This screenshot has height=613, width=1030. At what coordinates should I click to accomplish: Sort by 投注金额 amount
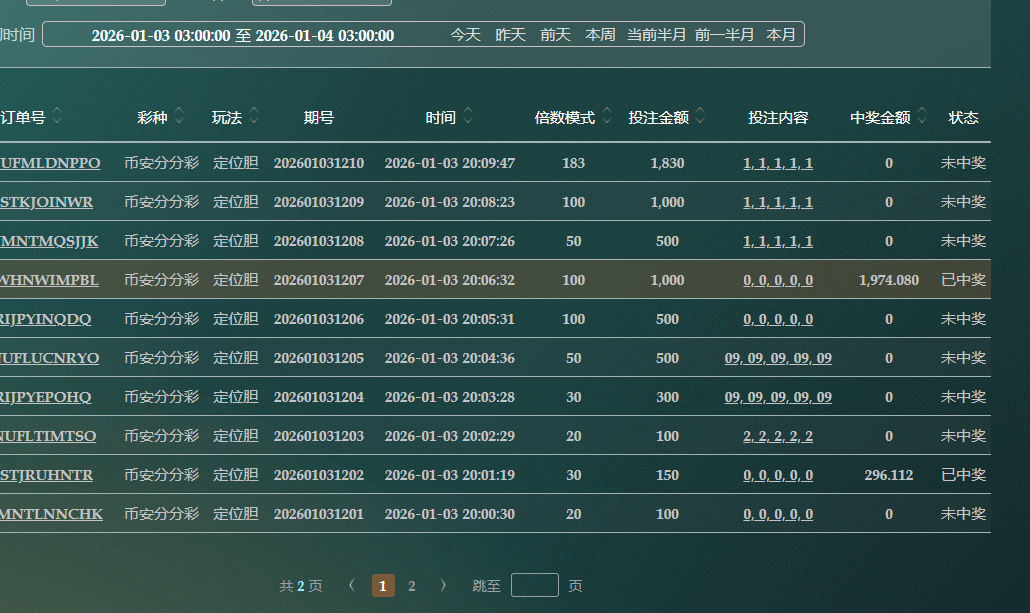click(x=700, y=117)
